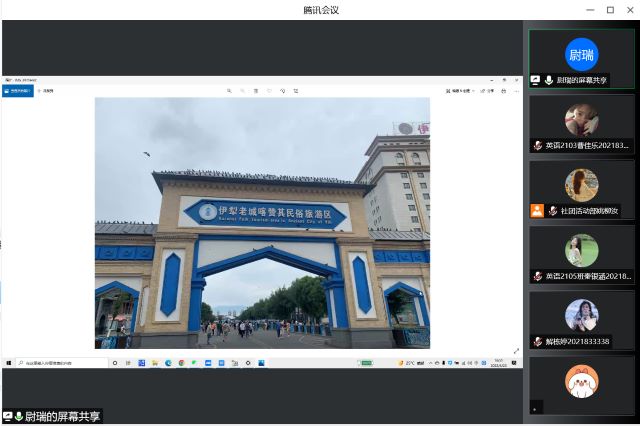The height and width of the screenshot is (426, 640).
Task: Click print icon in shared Photos toolbar
Action: [504, 91]
